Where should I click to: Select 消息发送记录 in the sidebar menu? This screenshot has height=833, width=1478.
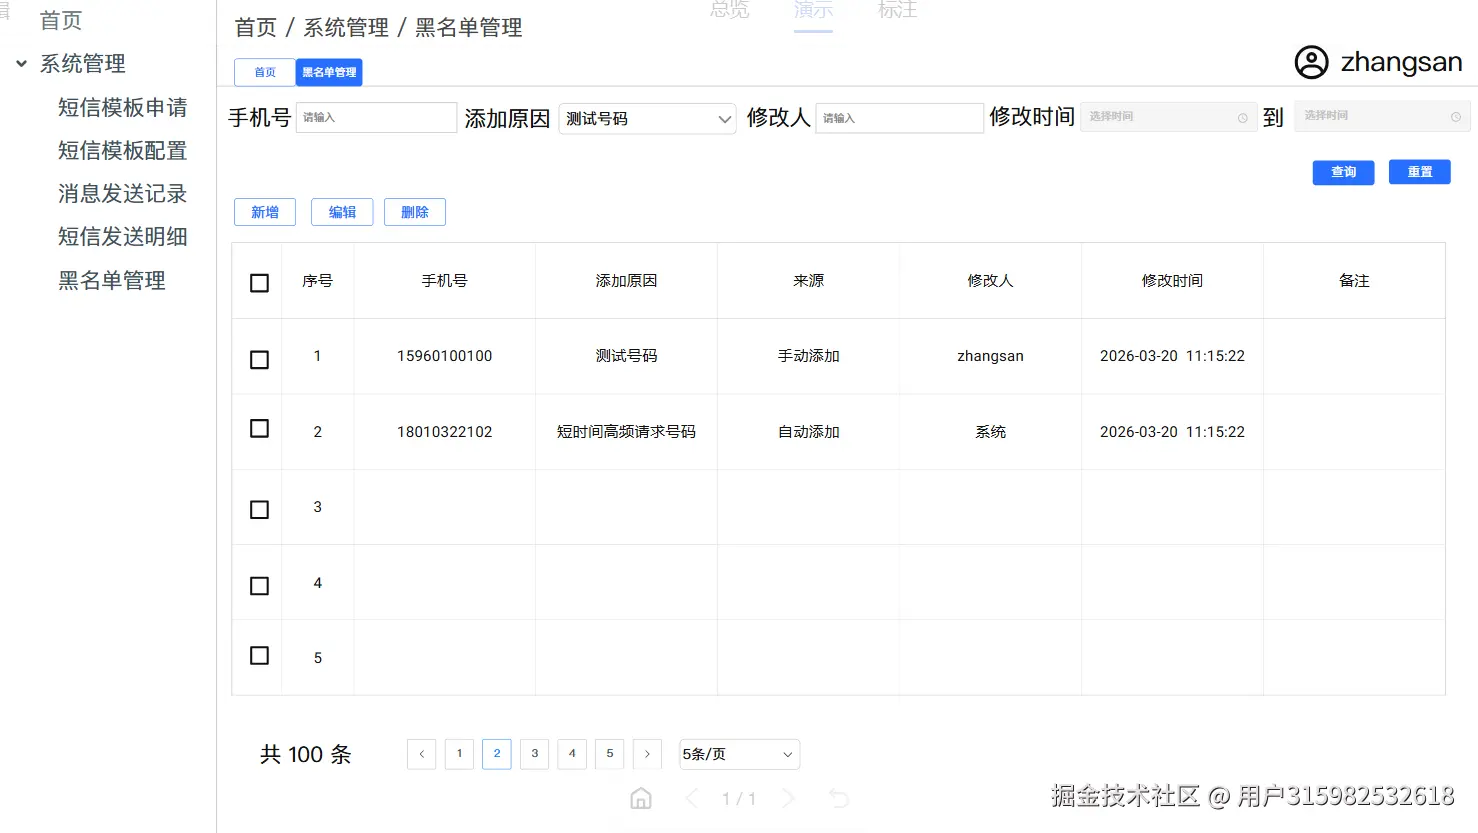(121, 194)
